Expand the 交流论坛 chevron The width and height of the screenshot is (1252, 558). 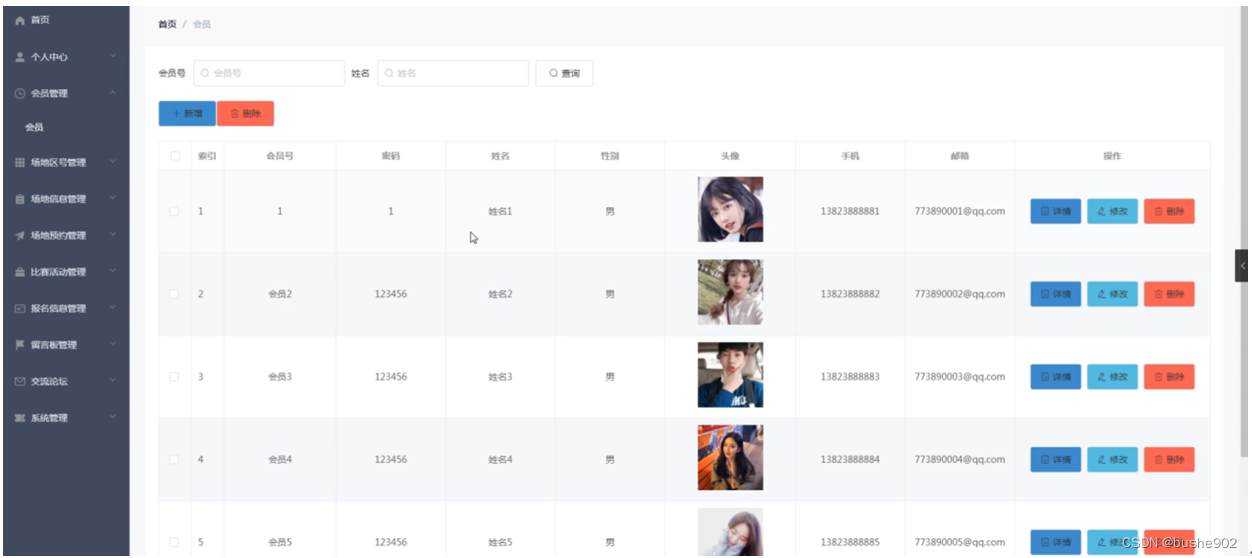(x=113, y=381)
